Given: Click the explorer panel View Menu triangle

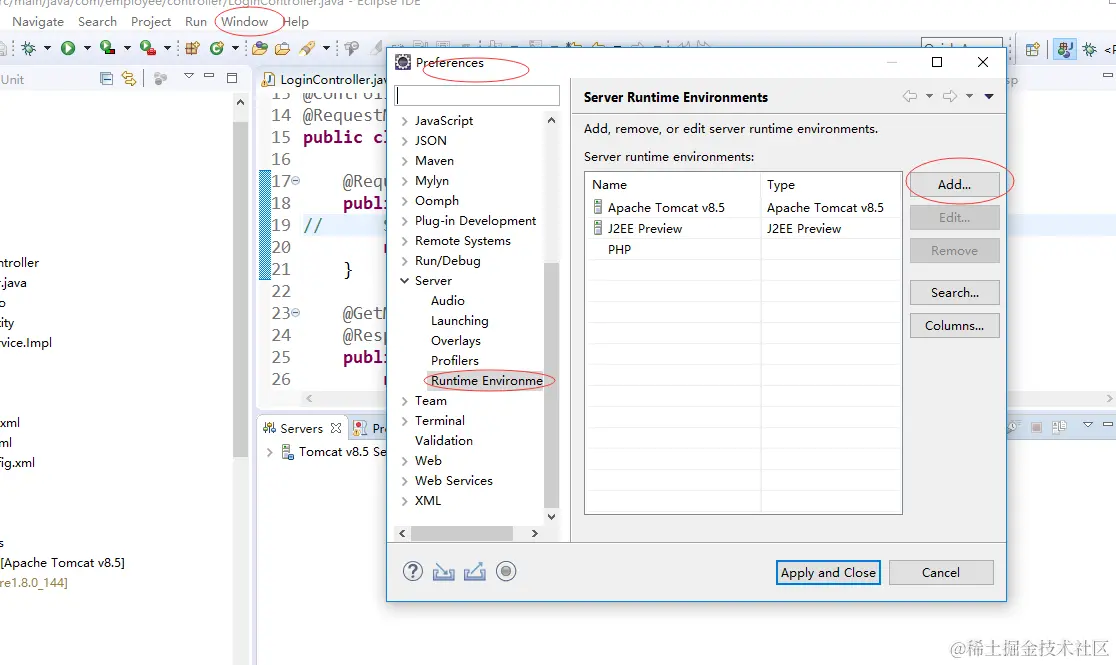Looking at the screenshot, I should (189, 75).
